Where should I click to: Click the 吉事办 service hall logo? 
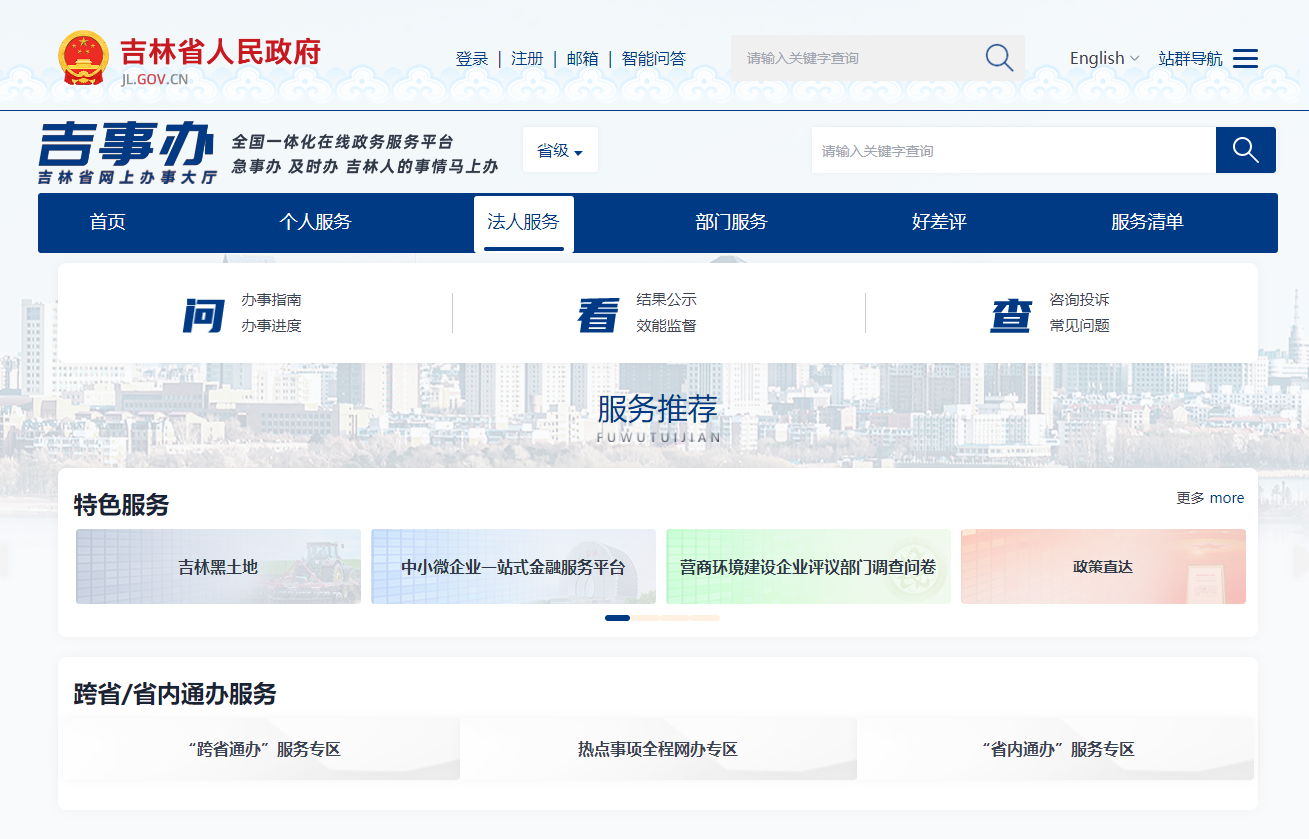[127, 152]
